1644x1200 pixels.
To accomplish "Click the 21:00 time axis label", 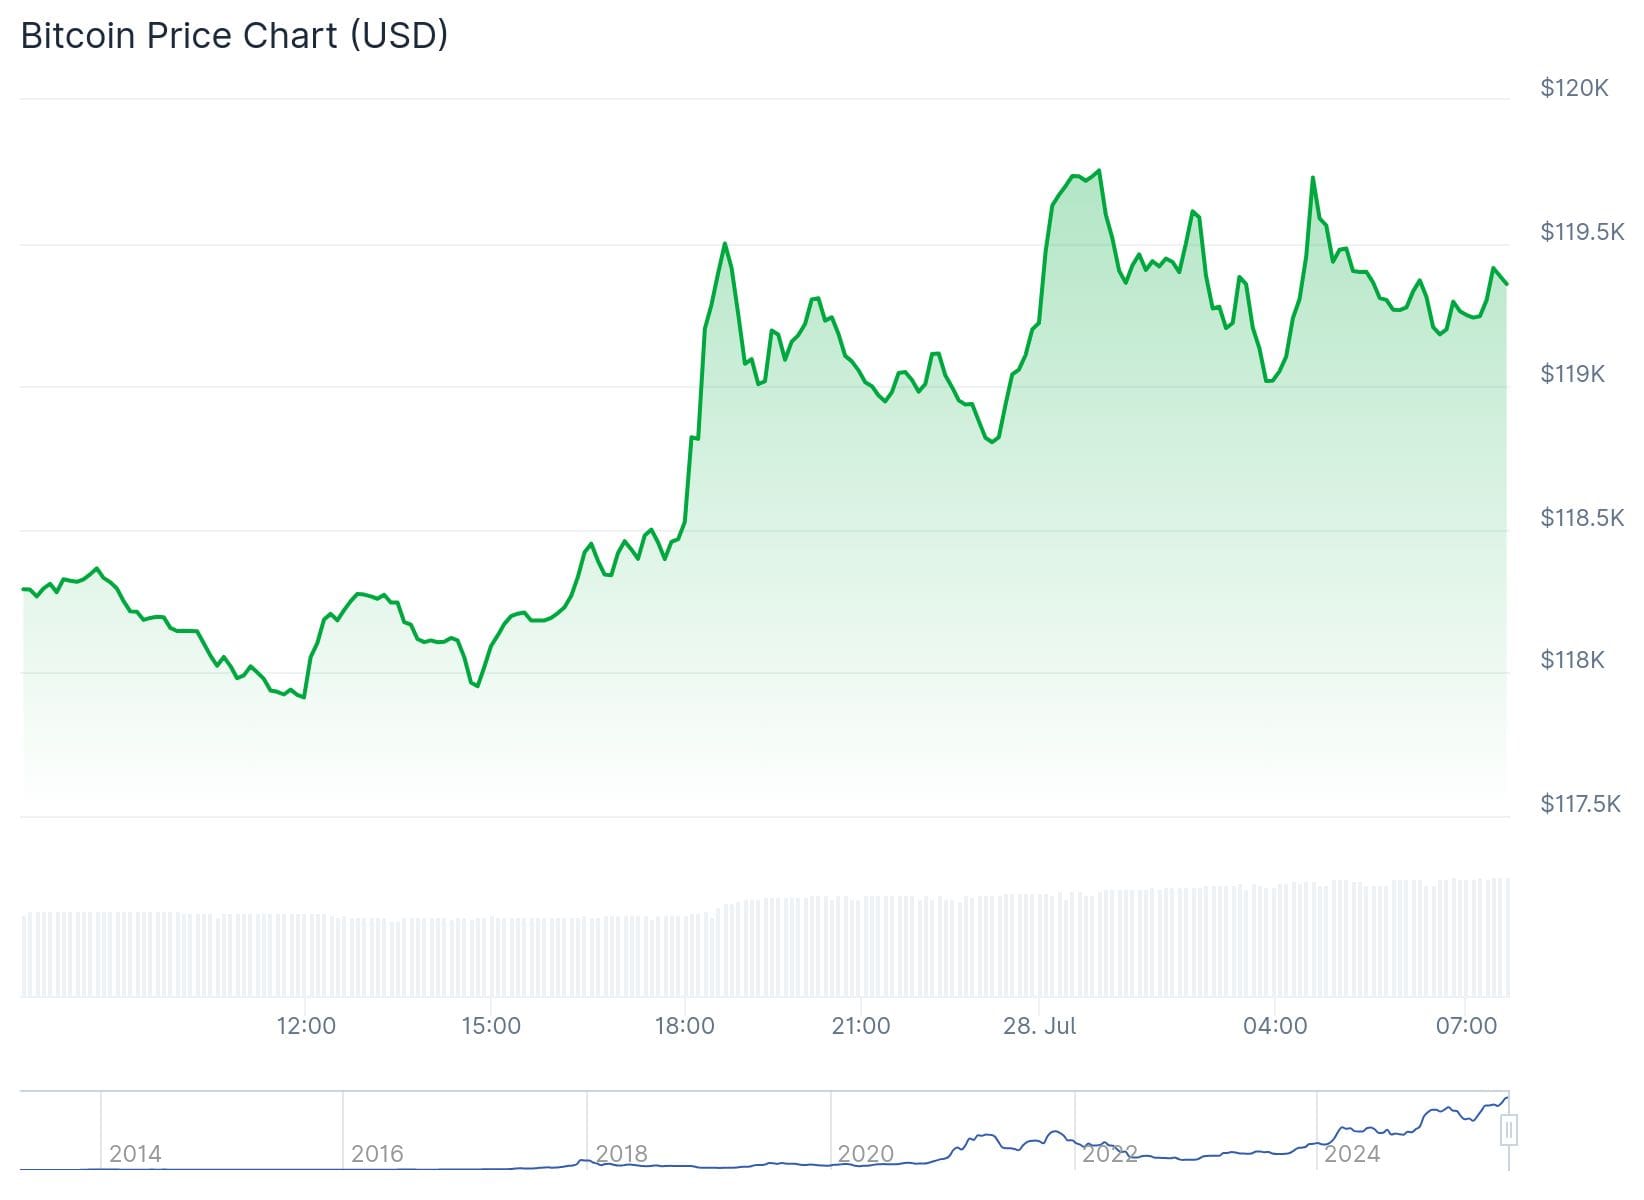I will 861,1026.
